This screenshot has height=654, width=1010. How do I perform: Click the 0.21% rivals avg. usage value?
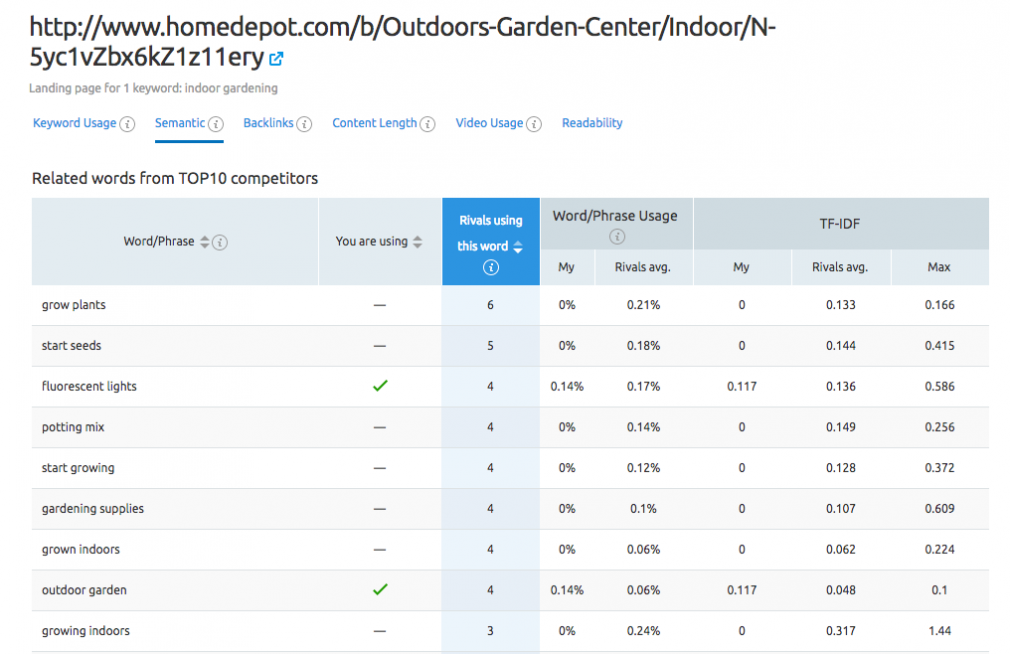(x=643, y=305)
